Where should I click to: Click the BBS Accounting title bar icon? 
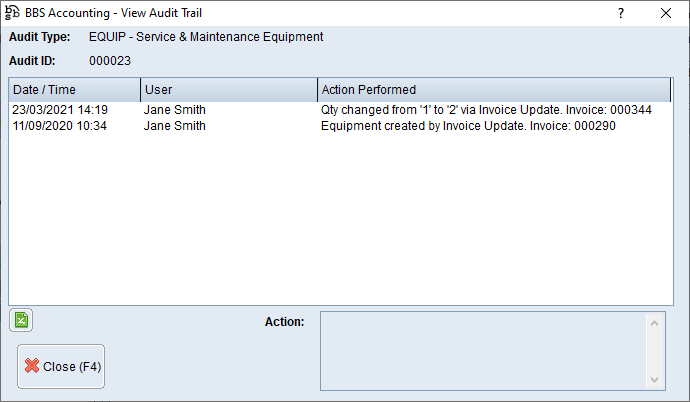pyautogui.click(x=12, y=13)
